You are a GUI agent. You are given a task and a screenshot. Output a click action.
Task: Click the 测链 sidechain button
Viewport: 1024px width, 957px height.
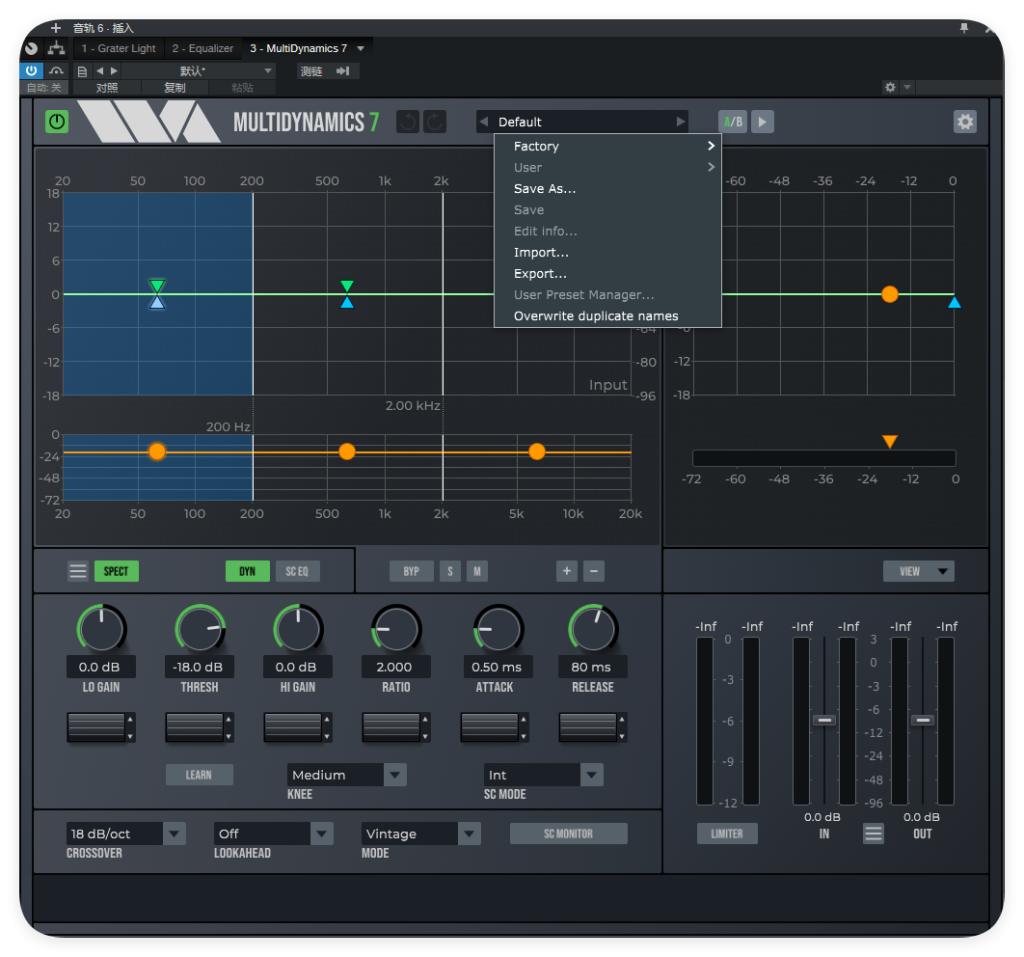click(x=312, y=71)
